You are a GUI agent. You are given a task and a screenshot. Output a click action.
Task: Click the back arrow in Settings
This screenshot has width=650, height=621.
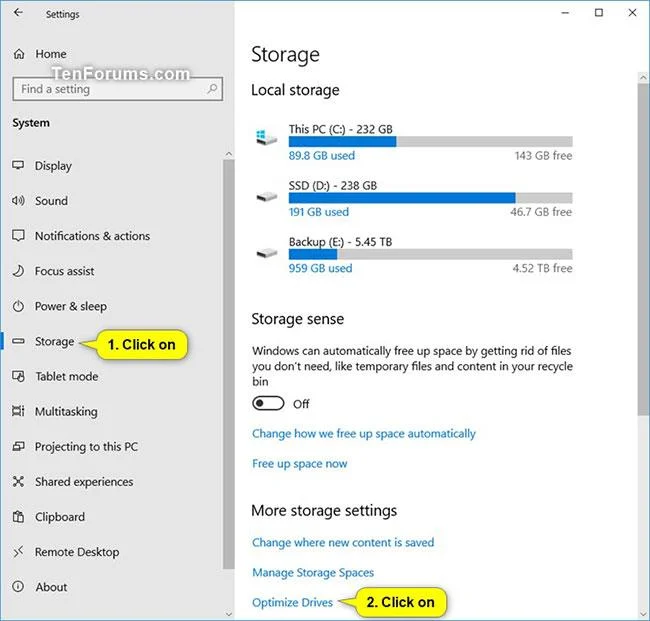pos(18,13)
